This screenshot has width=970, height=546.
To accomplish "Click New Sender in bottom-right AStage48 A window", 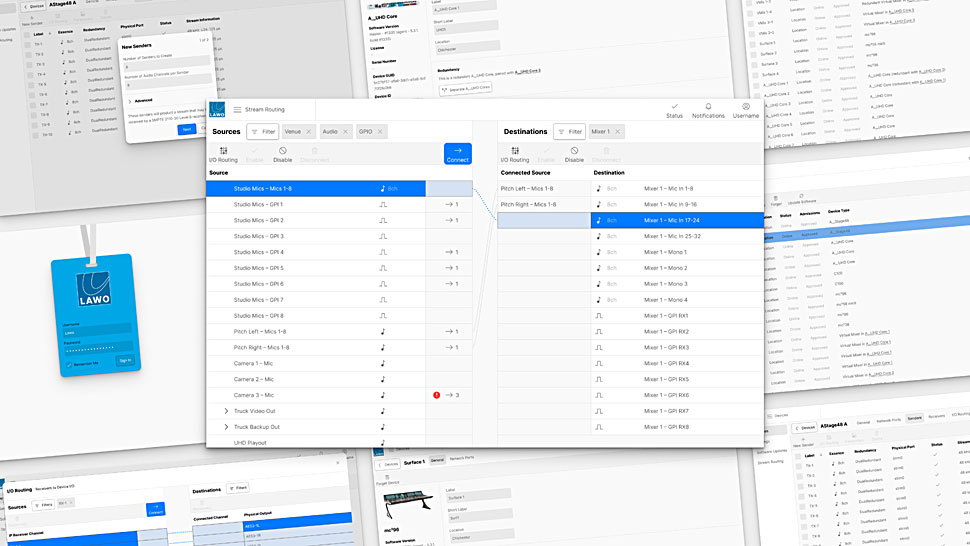I will point(803,442).
